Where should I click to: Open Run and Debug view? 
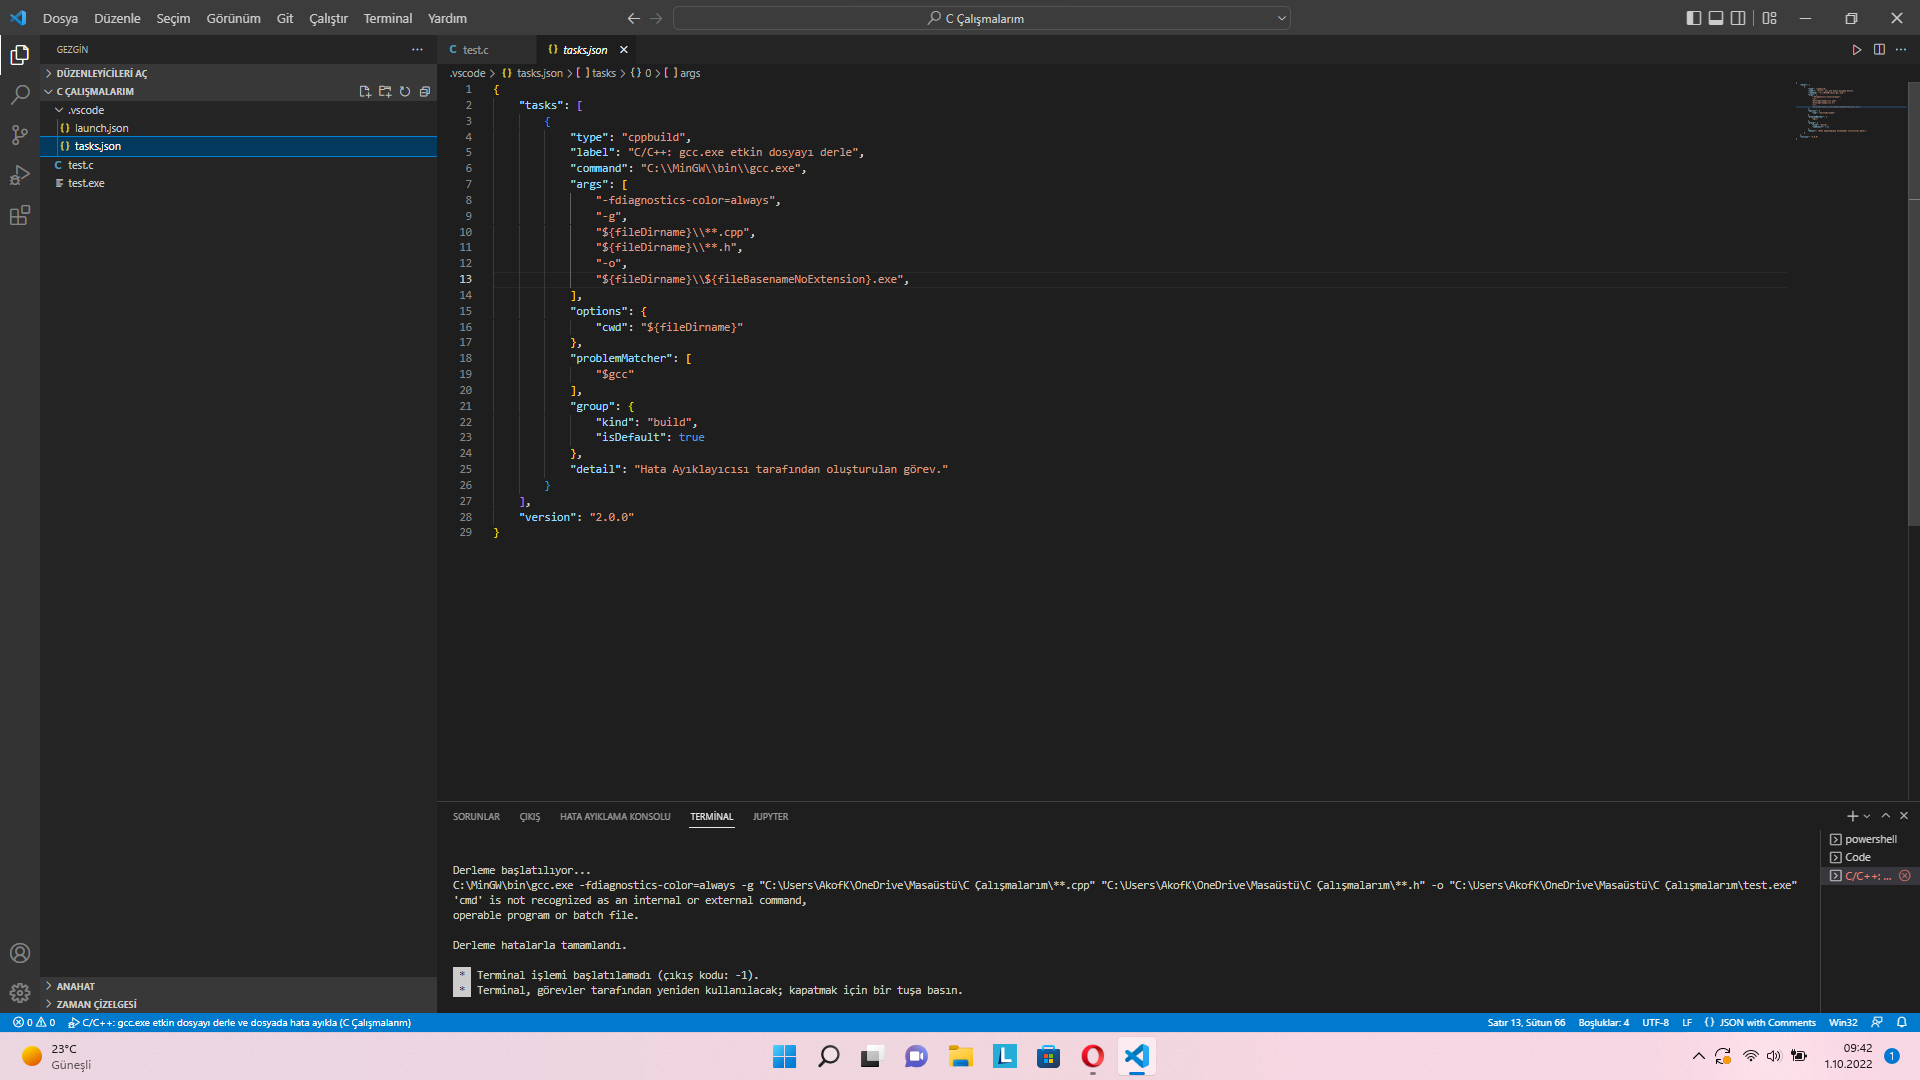tap(20, 175)
